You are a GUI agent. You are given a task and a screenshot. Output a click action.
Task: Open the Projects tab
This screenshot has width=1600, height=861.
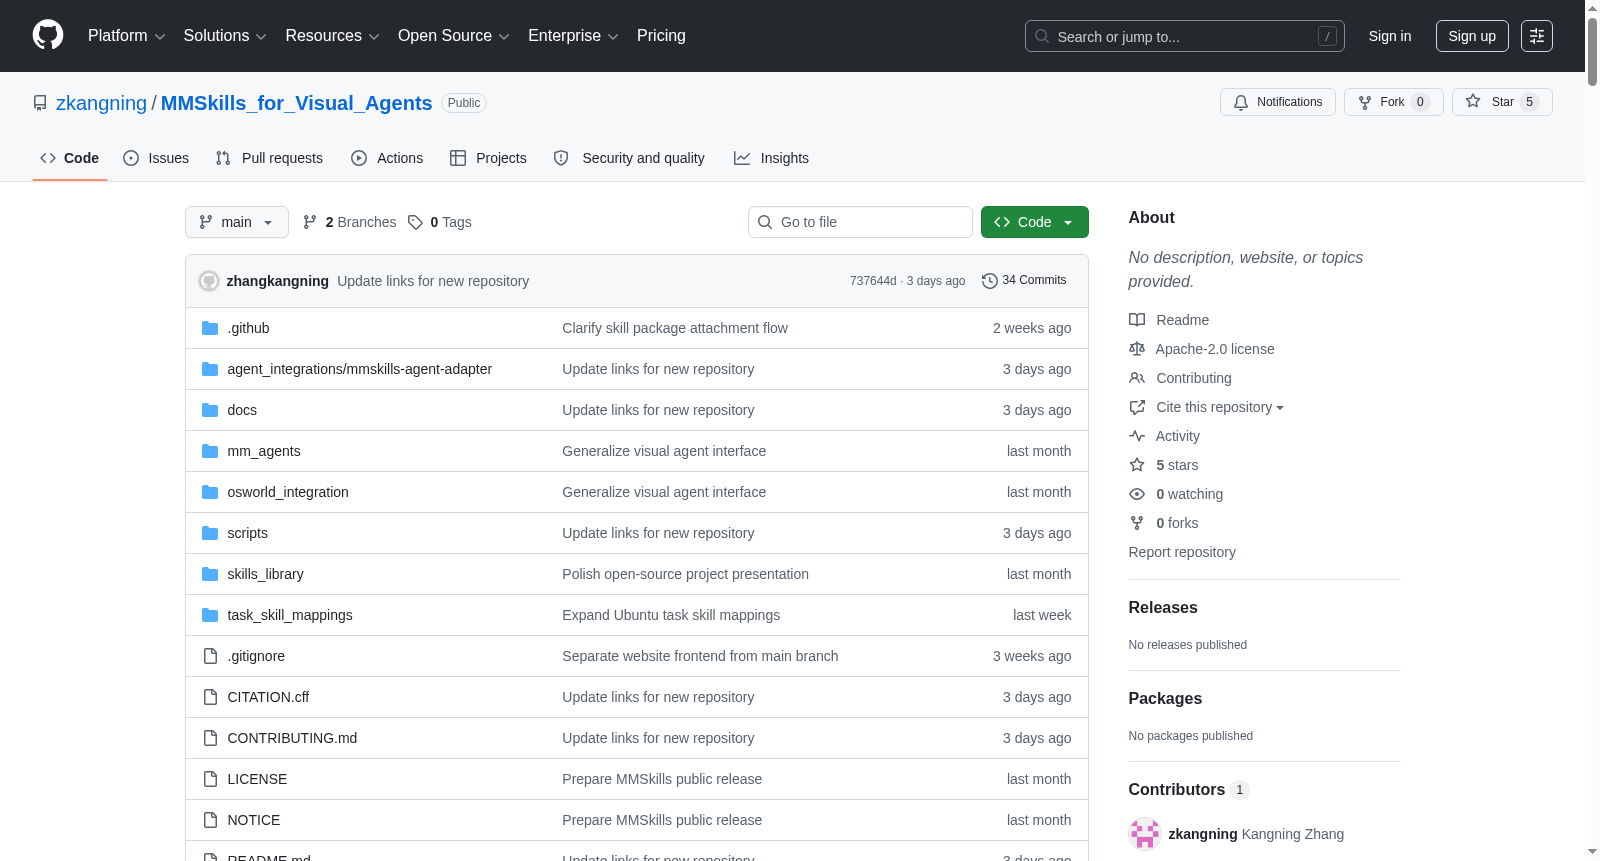[x=488, y=158]
